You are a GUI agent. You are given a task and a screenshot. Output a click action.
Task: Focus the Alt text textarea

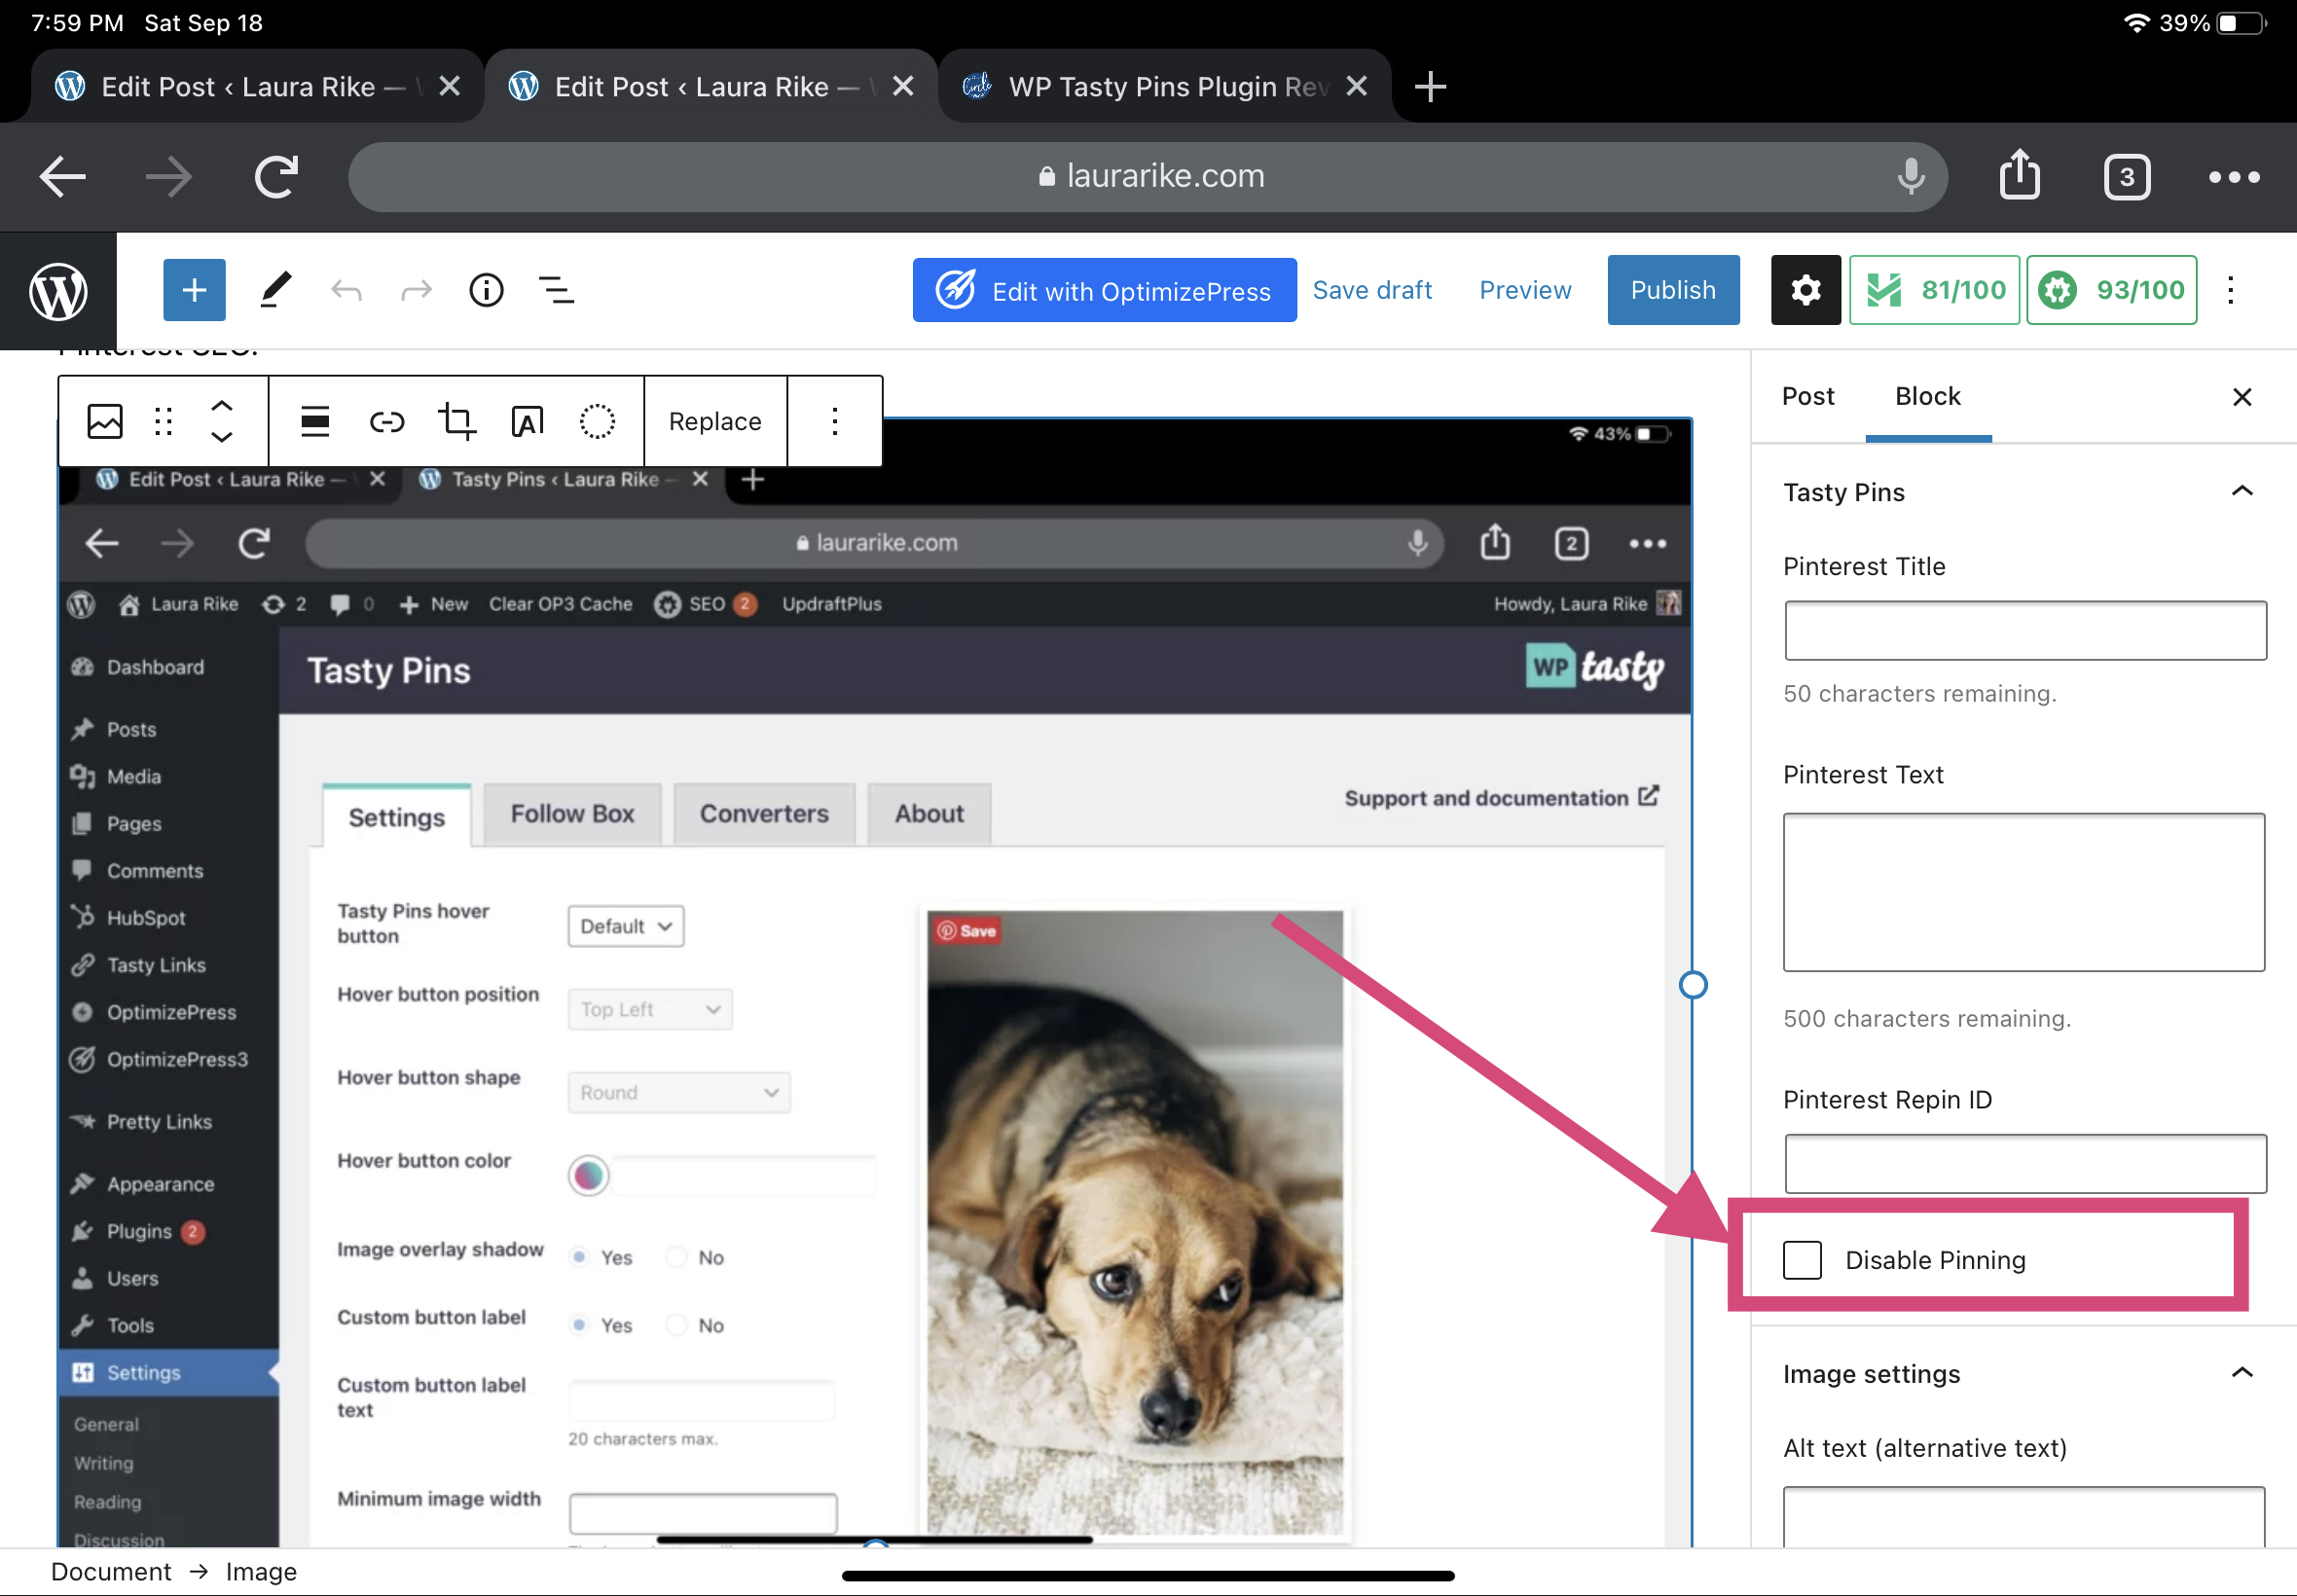(2024, 1517)
